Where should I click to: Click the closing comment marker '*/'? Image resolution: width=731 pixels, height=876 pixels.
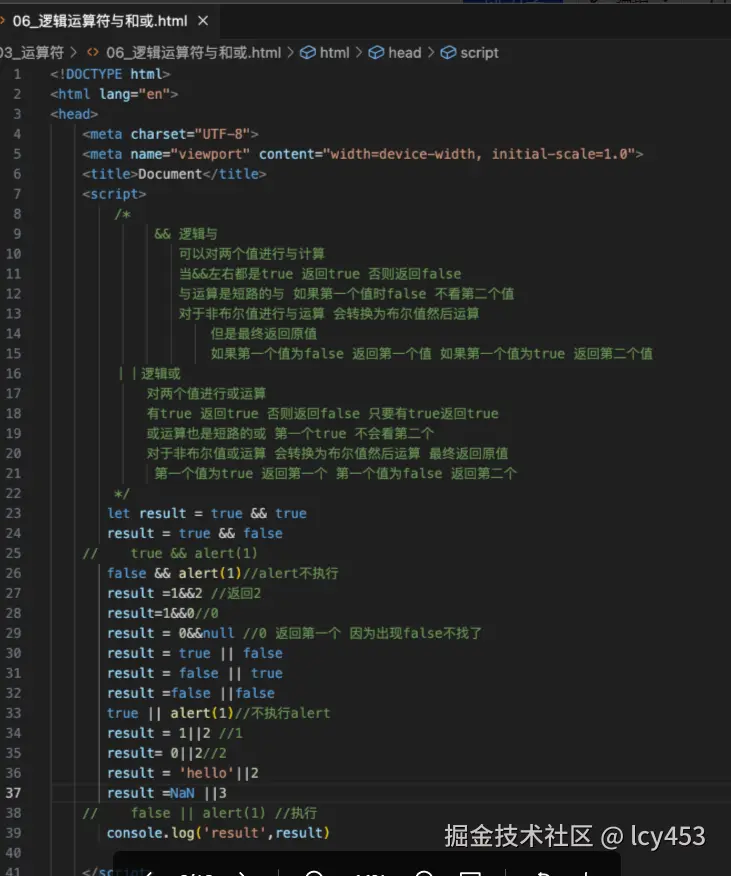coord(121,494)
